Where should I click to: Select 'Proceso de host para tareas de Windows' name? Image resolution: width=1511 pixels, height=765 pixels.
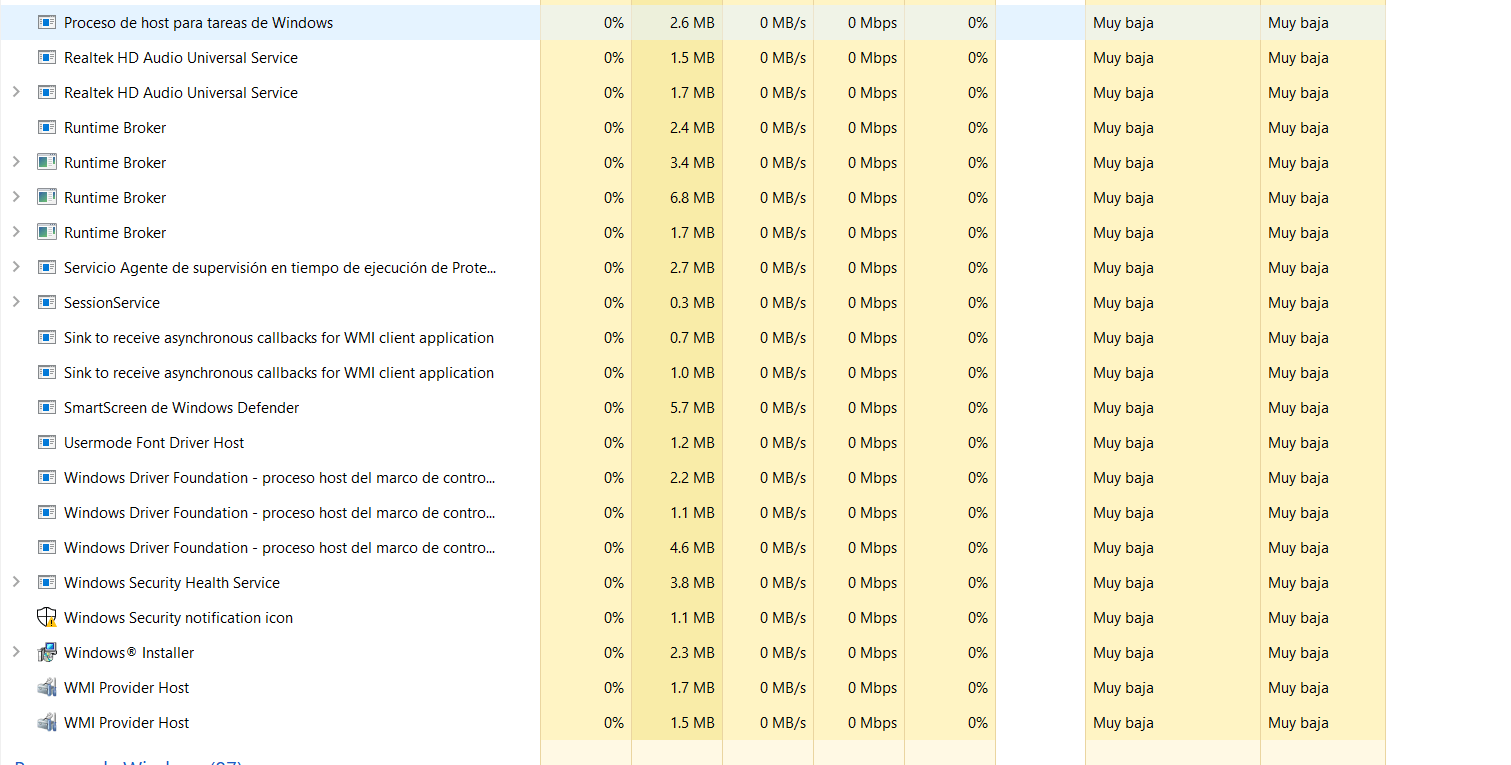pyautogui.click(x=198, y=22)
